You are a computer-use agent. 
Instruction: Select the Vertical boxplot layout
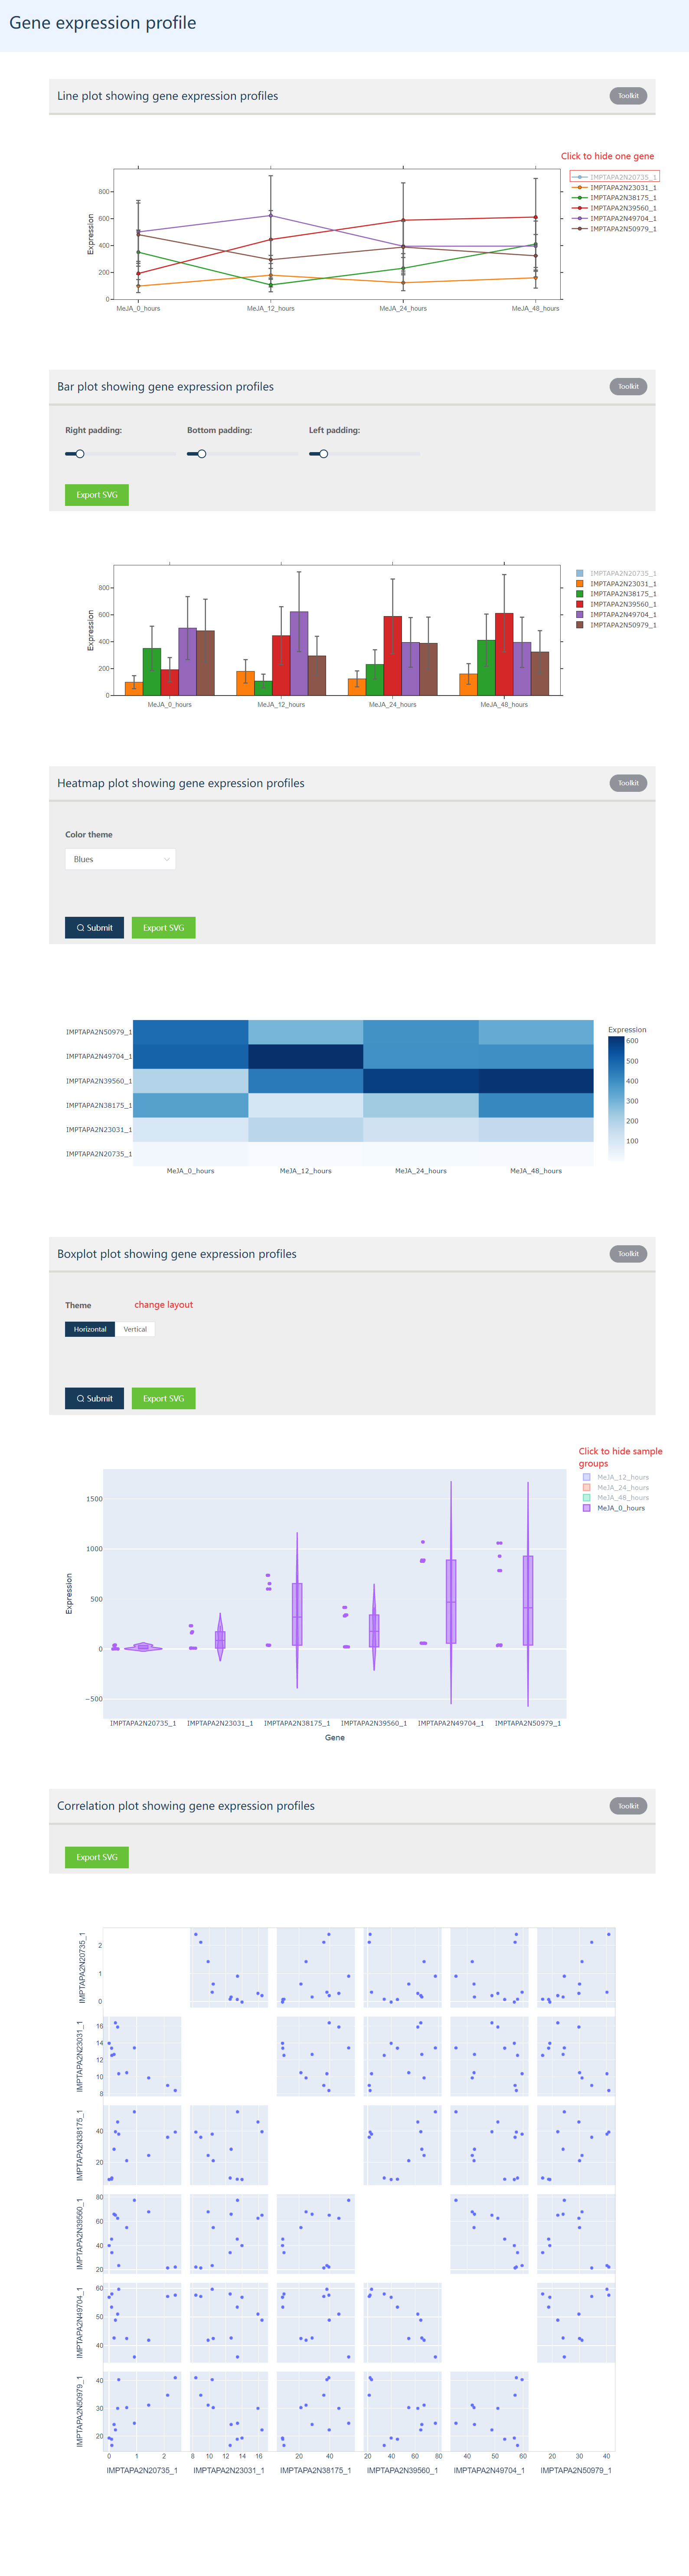[x=135, y=1329]
